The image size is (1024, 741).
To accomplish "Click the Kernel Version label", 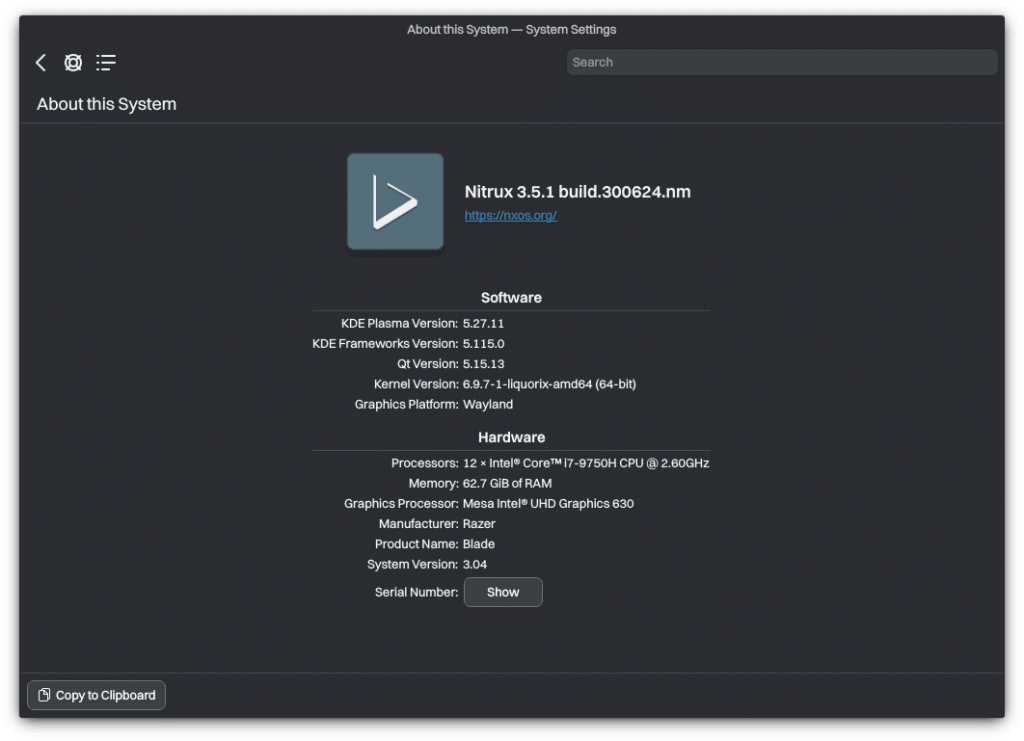I will tap(416, 385).
